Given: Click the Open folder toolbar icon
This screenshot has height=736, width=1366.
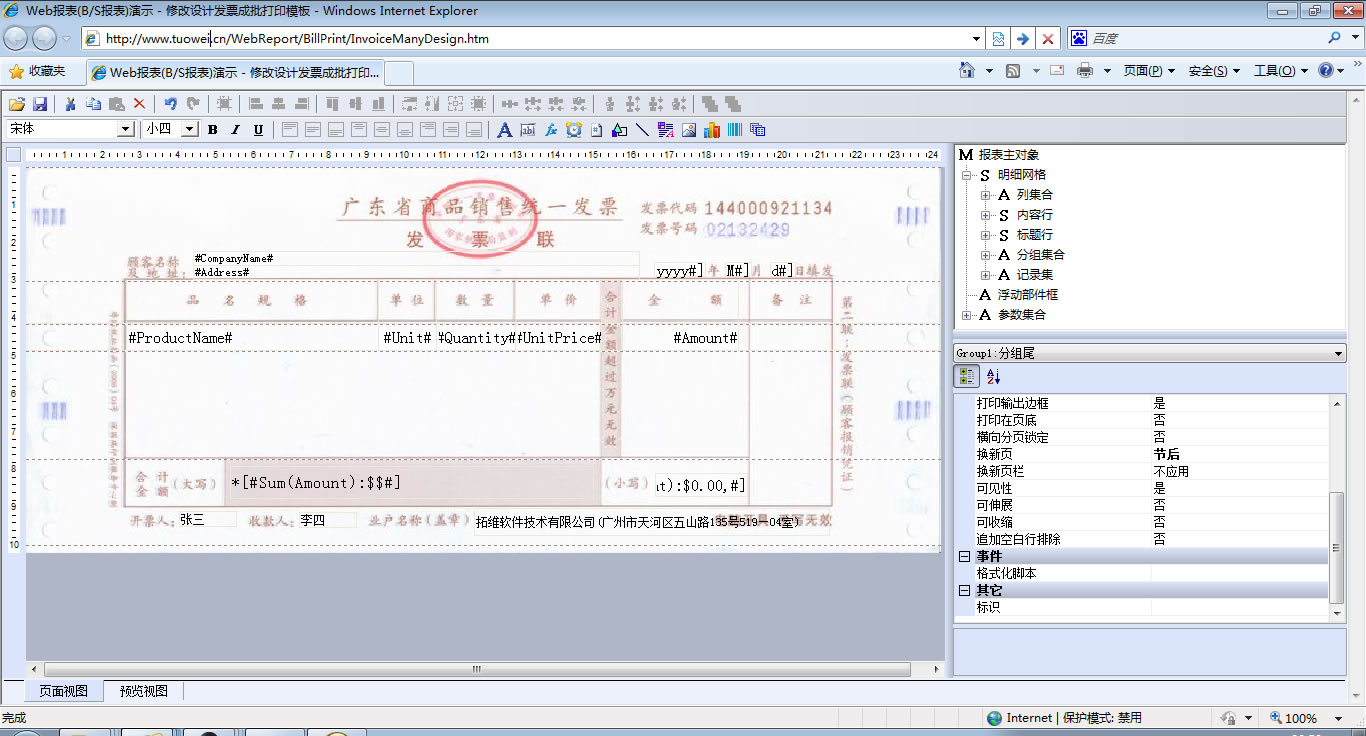Looking at the screenshot, I should [17, 104].
